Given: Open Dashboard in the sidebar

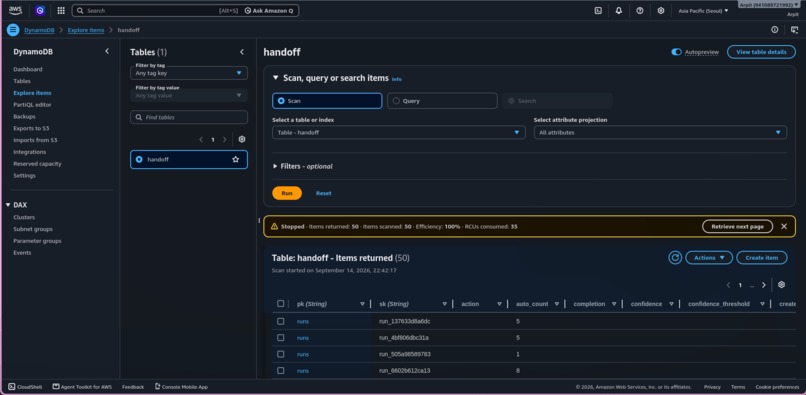Looking at the screenshot, I should (x=28, y=69).
